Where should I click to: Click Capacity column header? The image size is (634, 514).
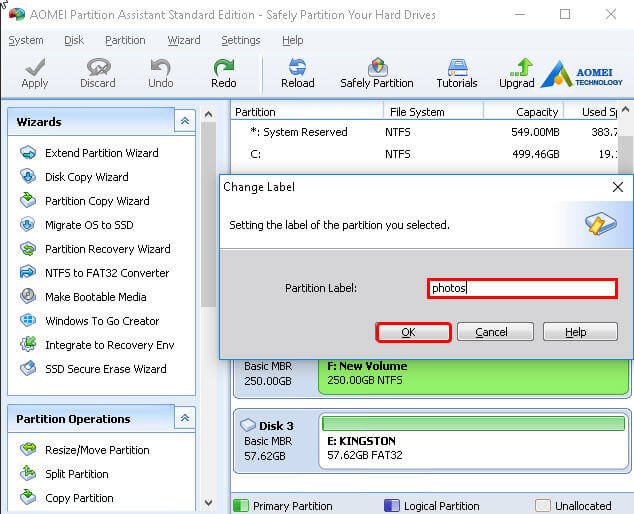click(524, 112)
